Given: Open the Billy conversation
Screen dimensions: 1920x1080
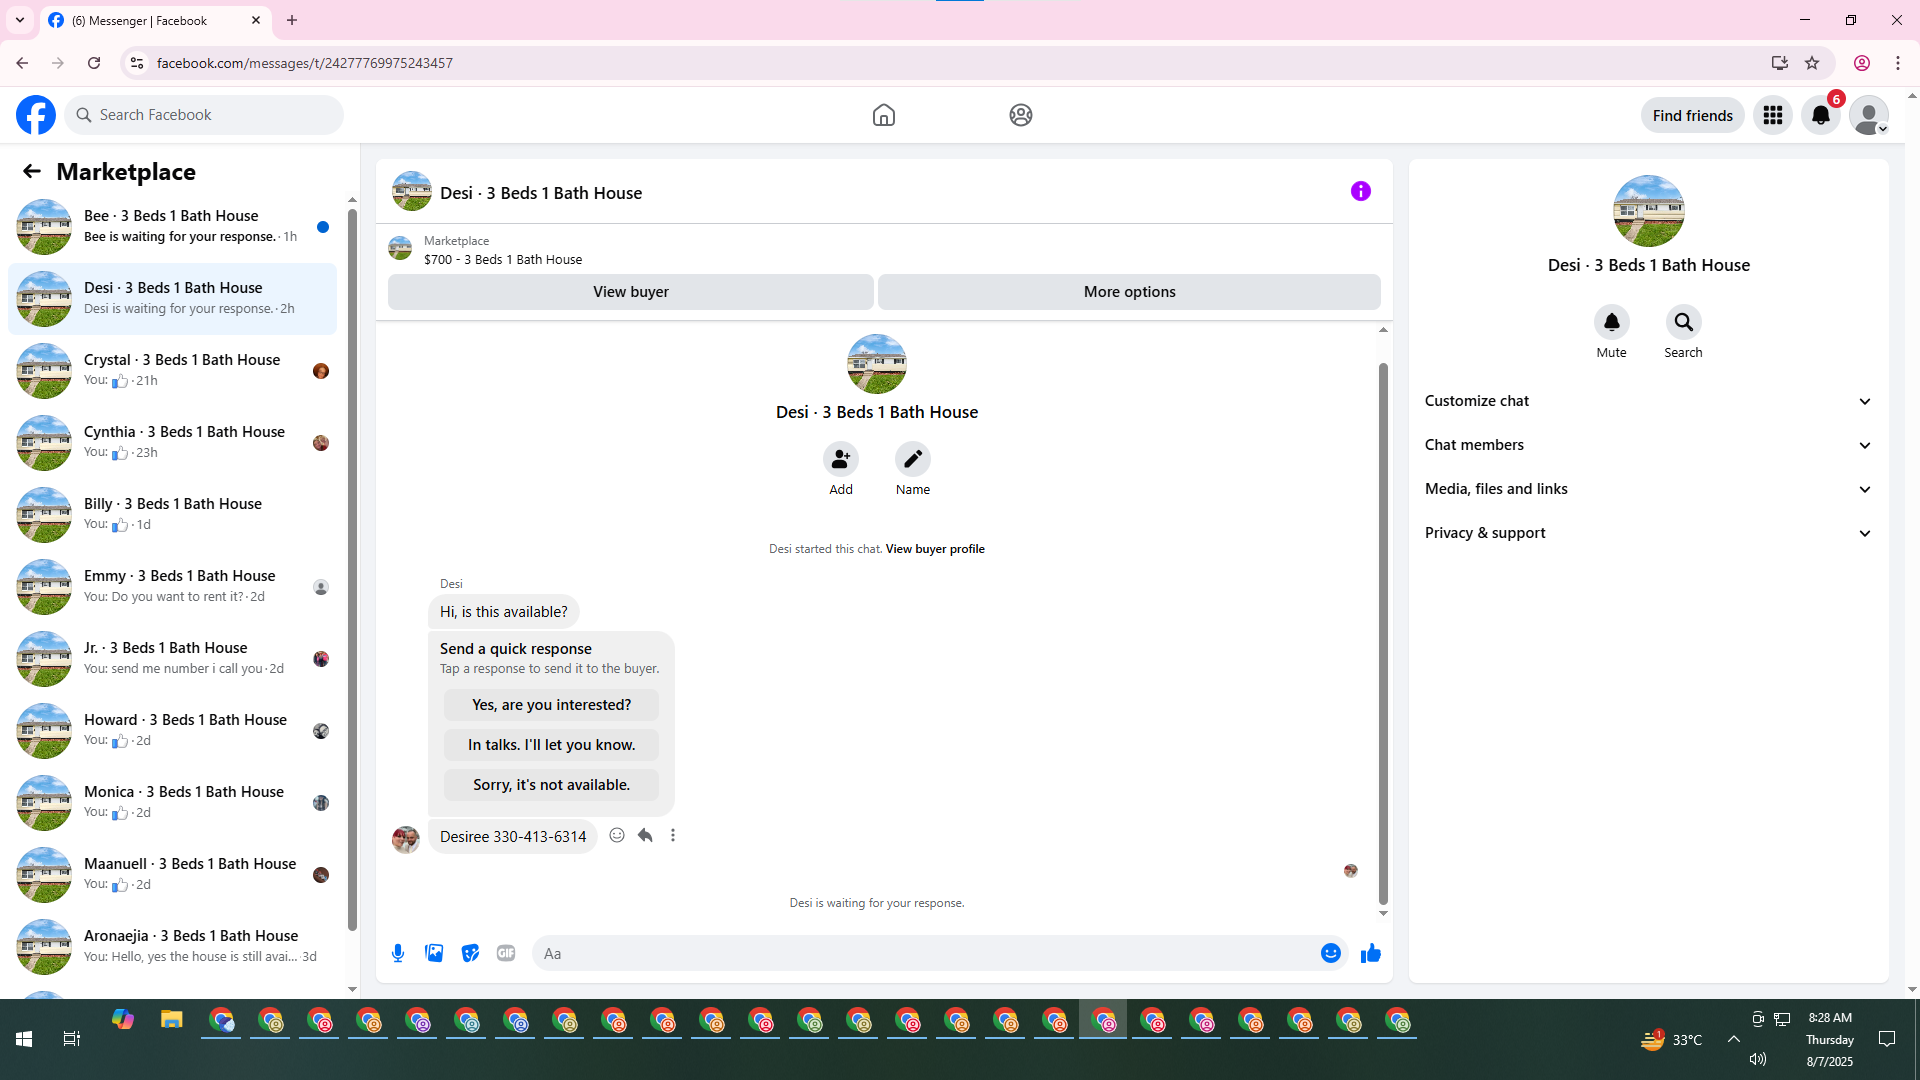Looking at the screenshot, I should 172,515.
